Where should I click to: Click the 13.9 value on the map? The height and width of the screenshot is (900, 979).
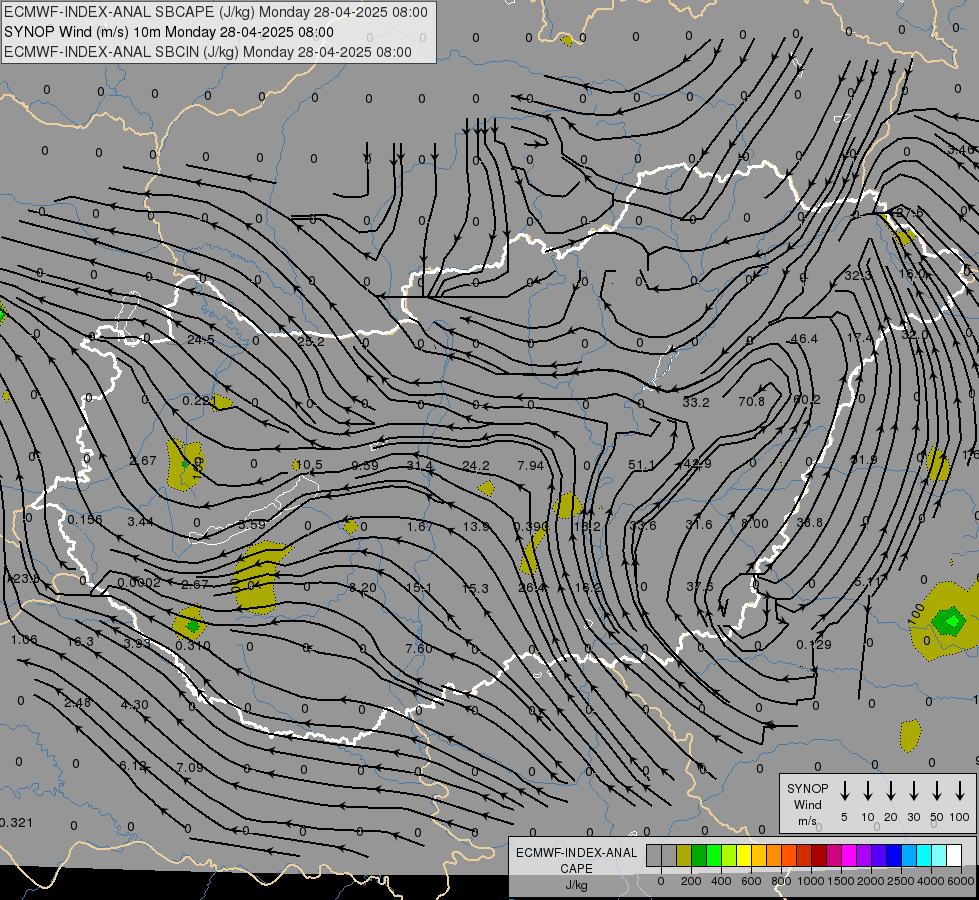click(x=476, y=527)
